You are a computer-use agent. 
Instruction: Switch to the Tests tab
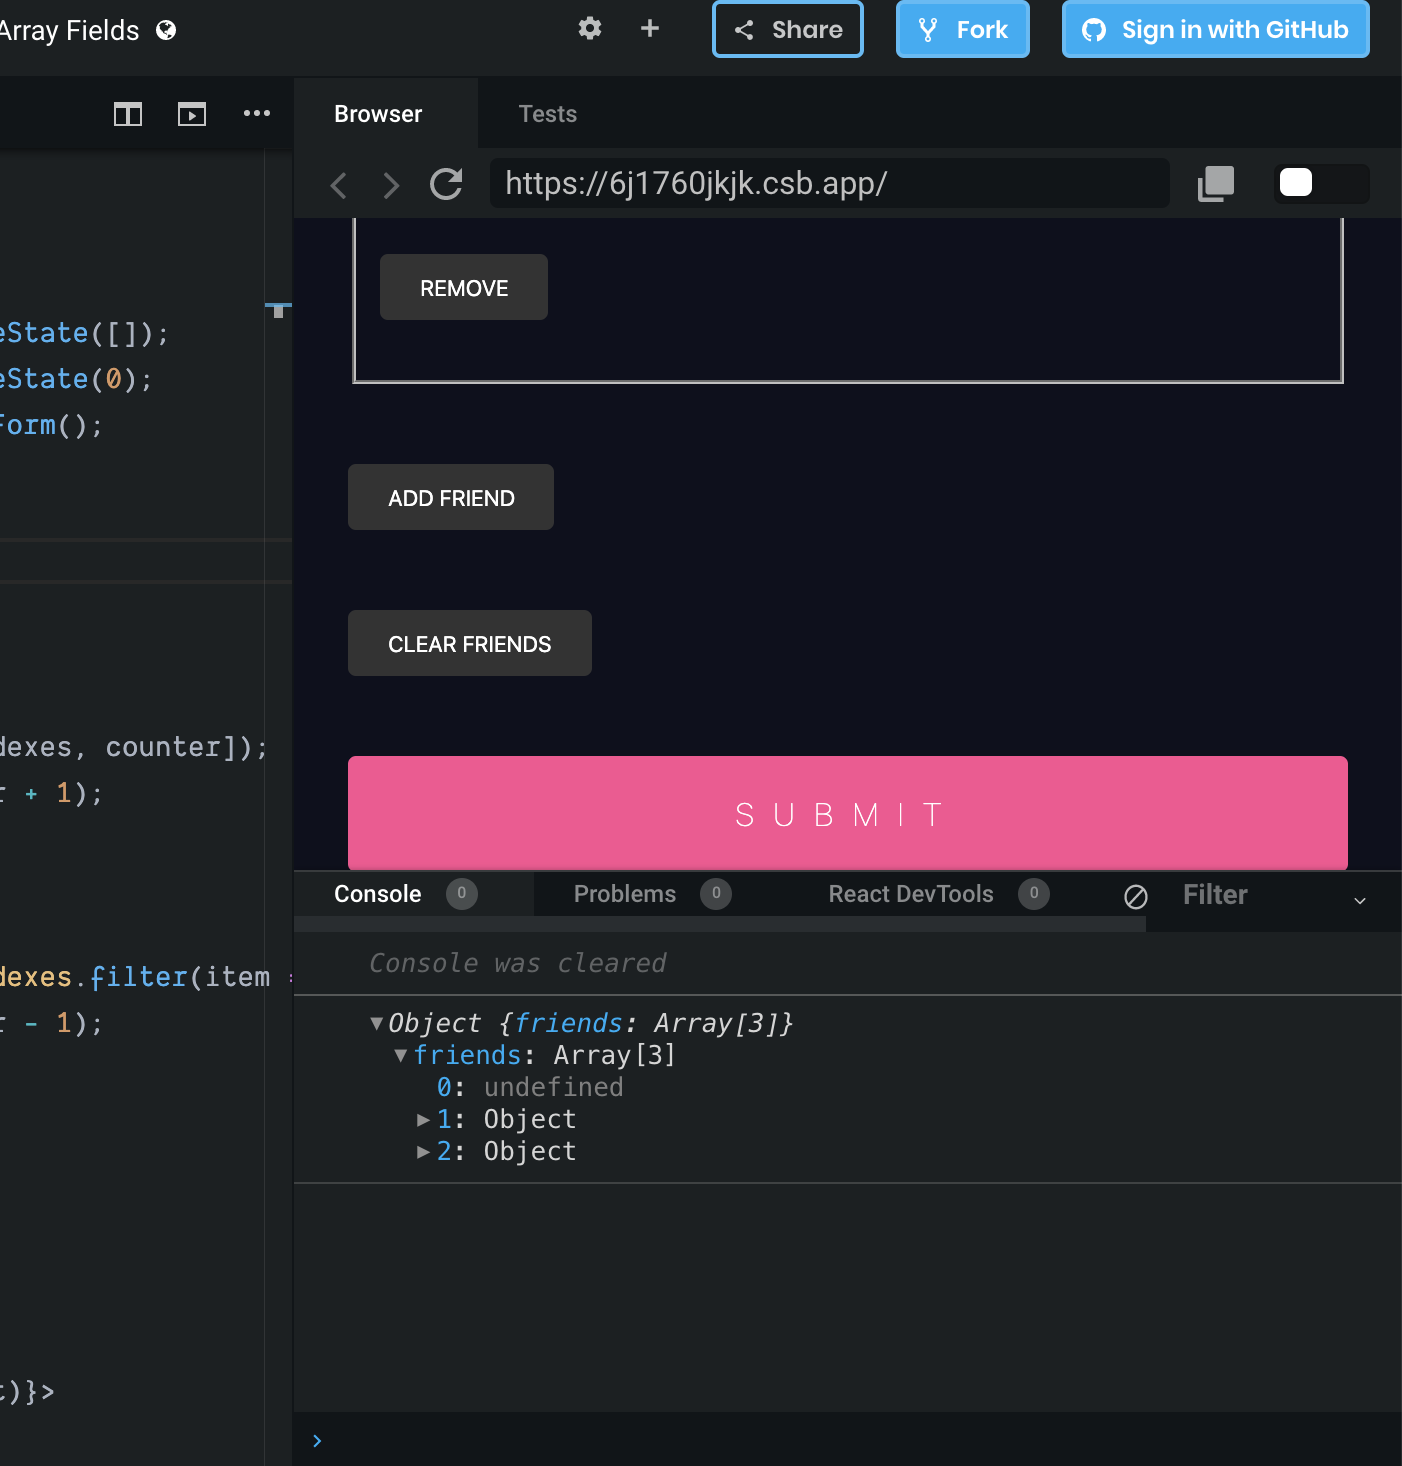pos(547,113)
